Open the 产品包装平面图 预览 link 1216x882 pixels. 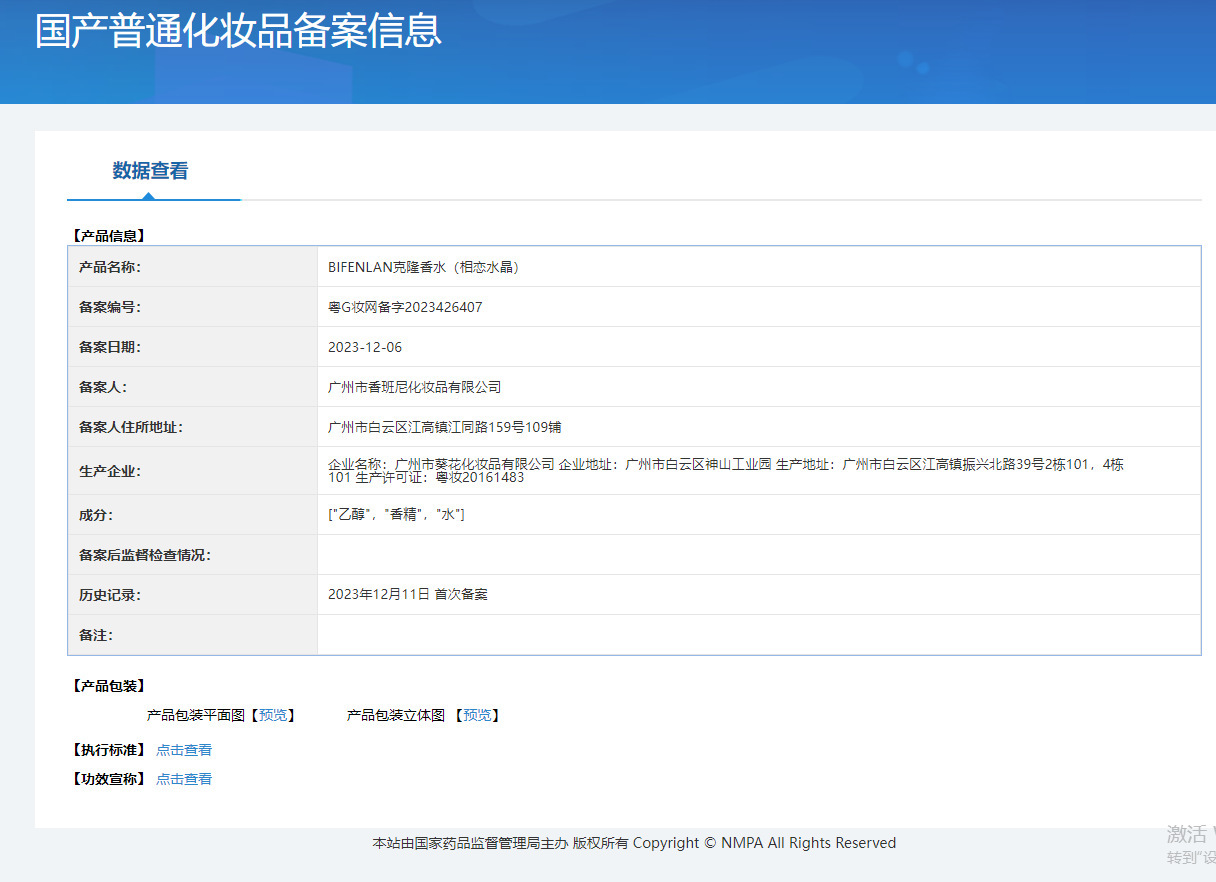coord(272,715)
